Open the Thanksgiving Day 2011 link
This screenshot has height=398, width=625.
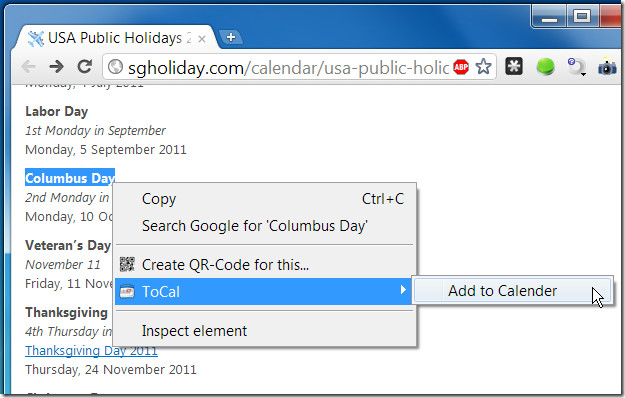click(91, 351)
